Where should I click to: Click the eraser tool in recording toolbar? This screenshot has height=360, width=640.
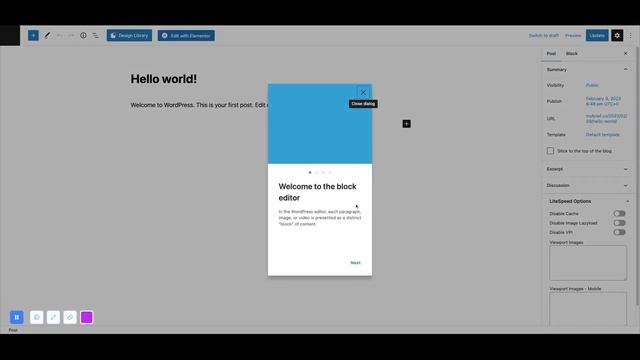70,317
